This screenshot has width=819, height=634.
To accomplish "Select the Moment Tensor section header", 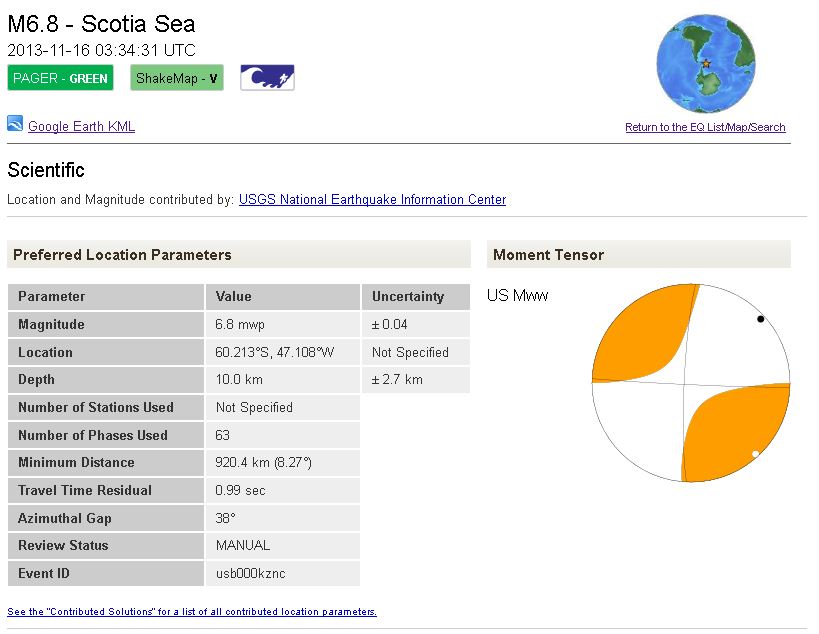I will [x=549, y=255].
